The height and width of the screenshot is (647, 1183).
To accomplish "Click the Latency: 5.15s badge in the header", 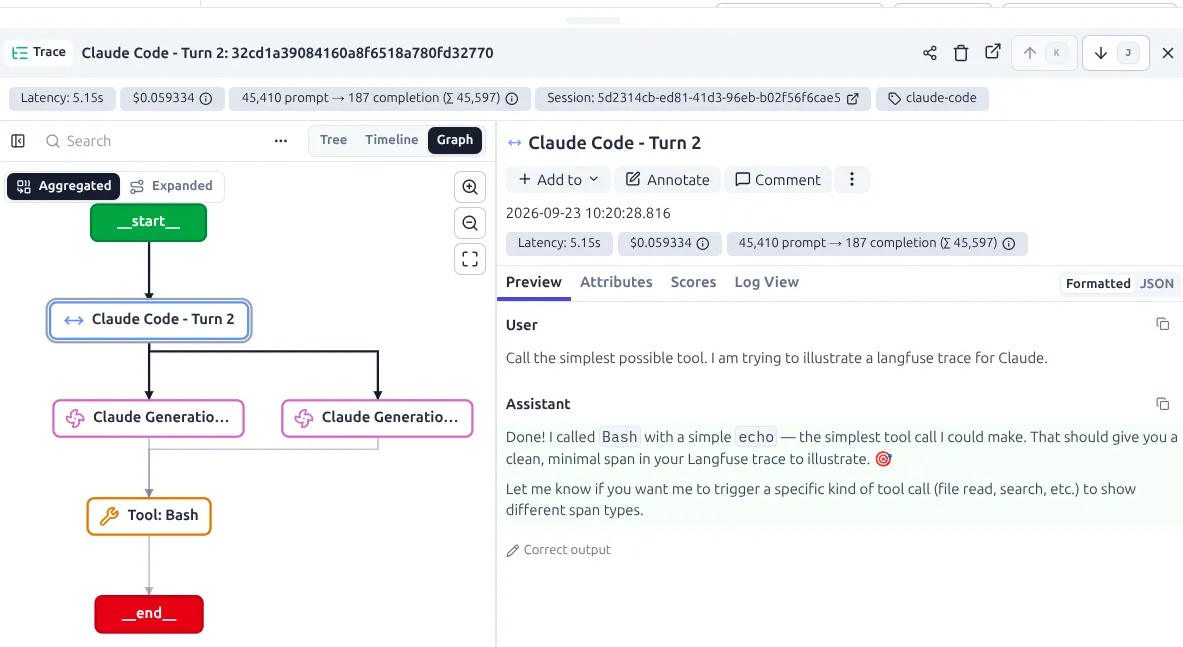I will coord(62,98).
